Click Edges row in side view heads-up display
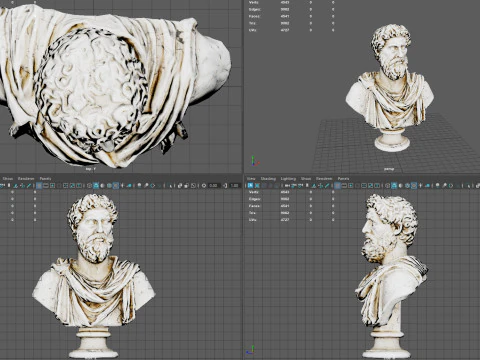The height and width of the screenshot is (360, 480). pos(292,199)
